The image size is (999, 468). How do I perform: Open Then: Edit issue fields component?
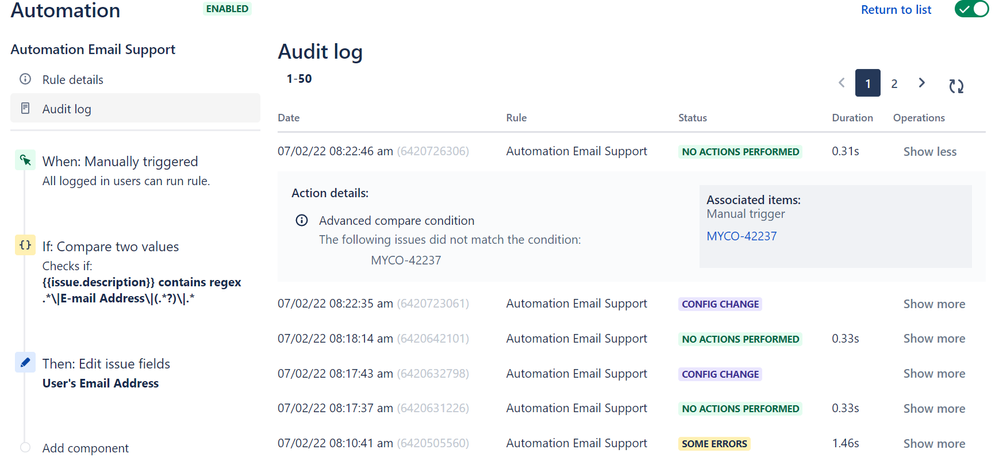pyautogui.click(x=106, y=364)
